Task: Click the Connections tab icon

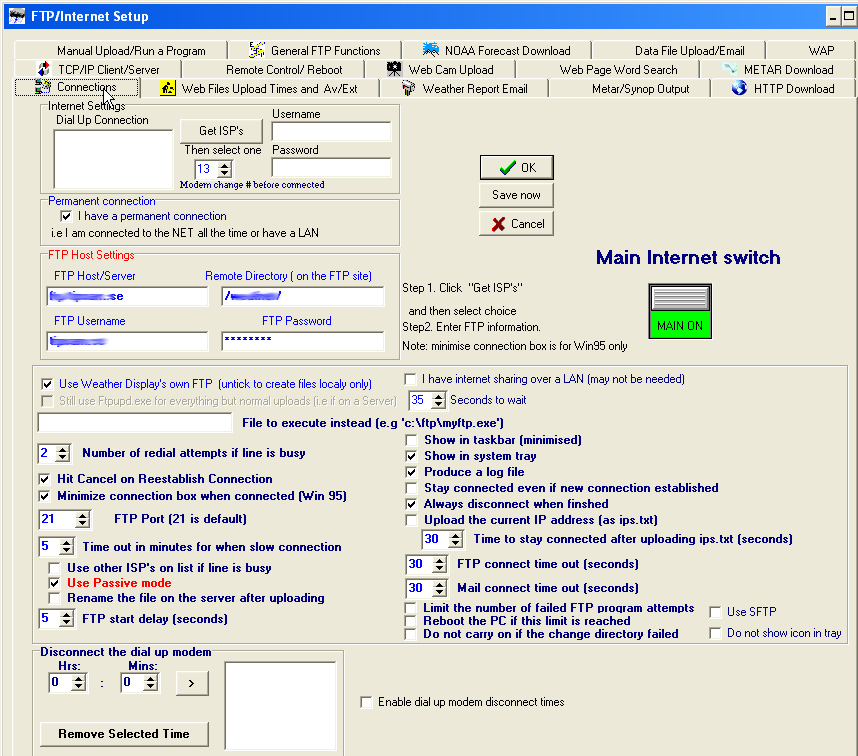Action: click(43, 86)
